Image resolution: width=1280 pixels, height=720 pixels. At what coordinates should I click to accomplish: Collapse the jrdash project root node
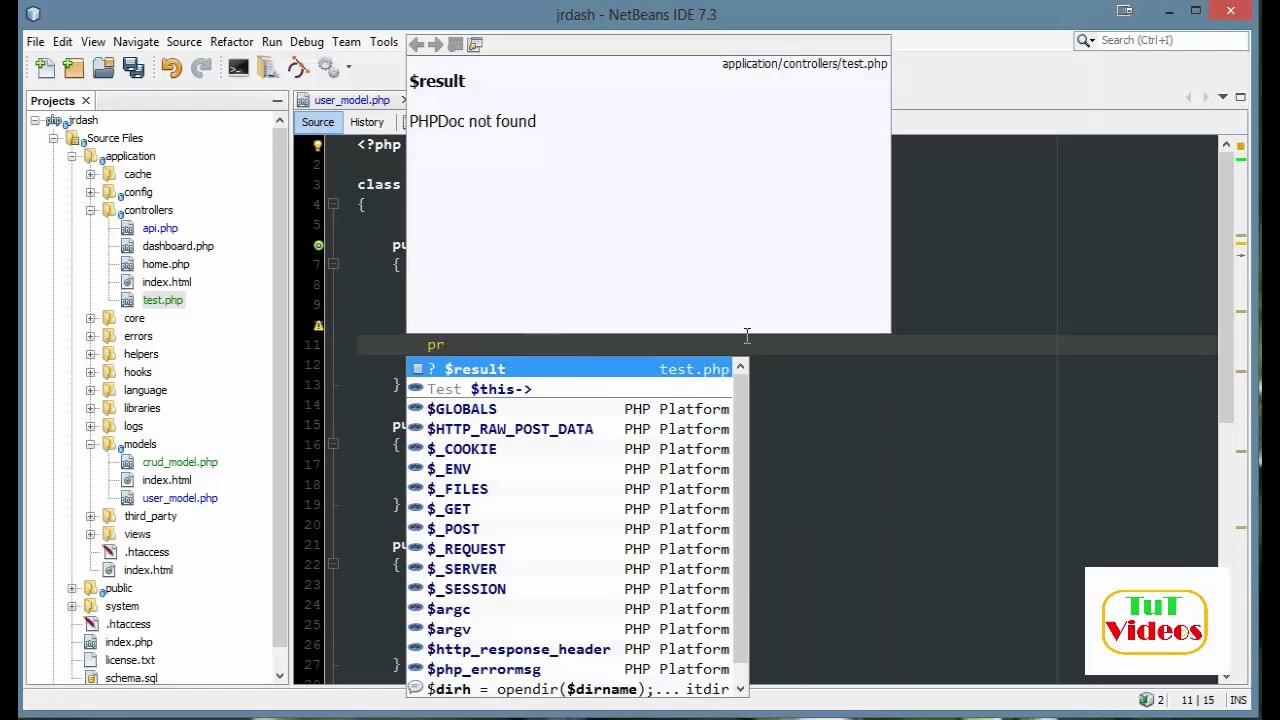35,120
